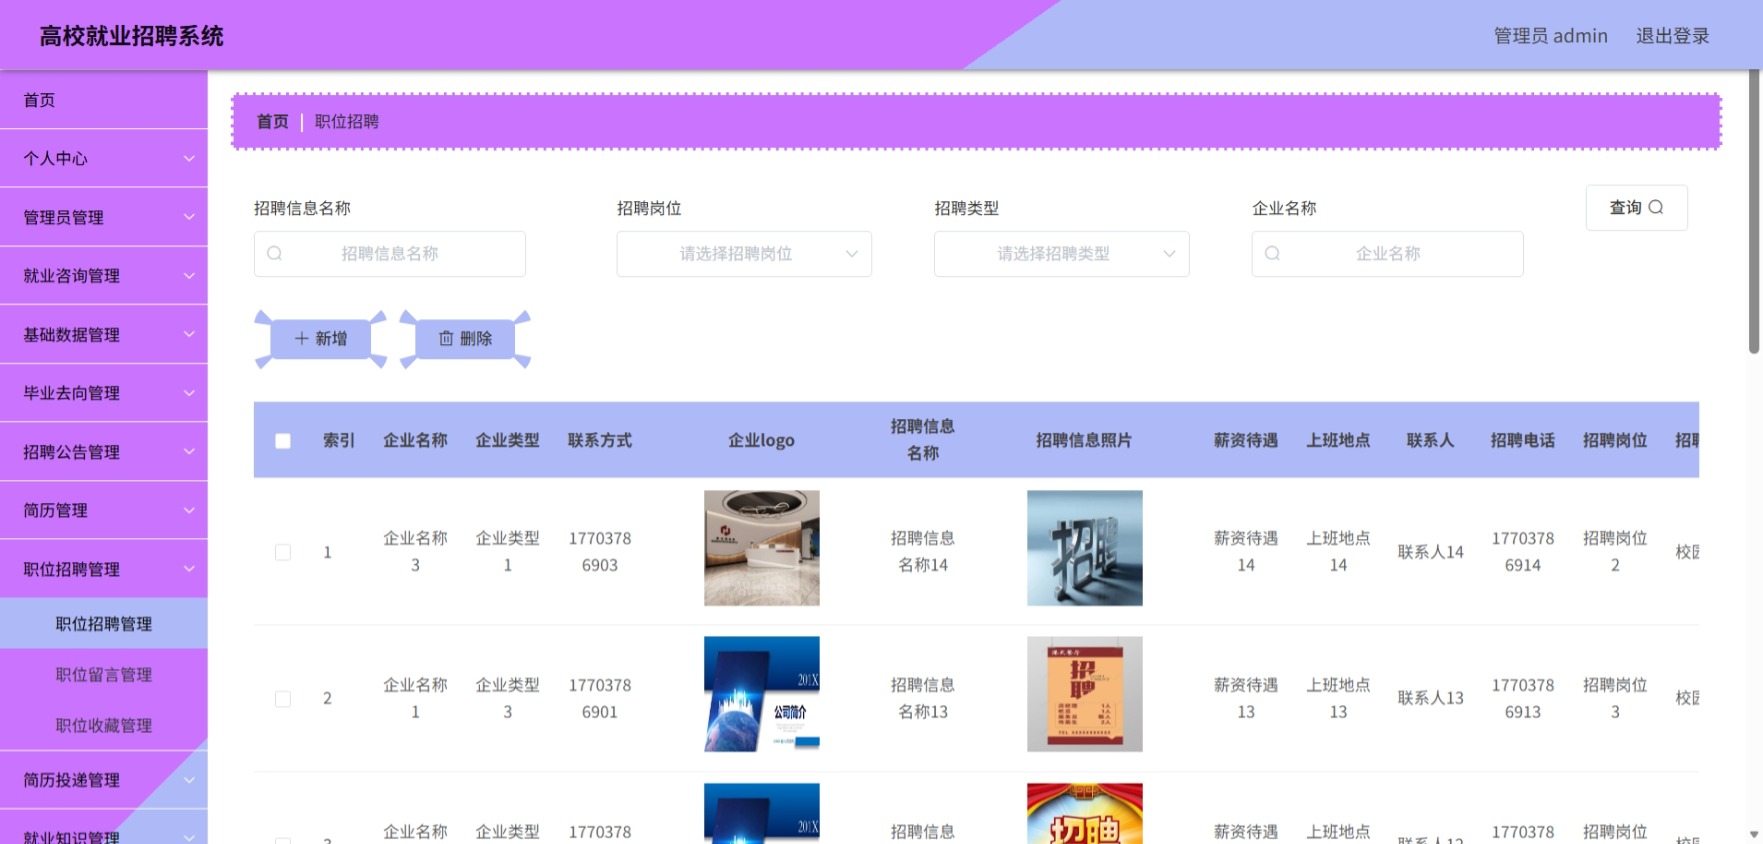Expand the 简历投递管理 menu chevron
The width and height of the screenshot is (1763, 844).
(x=189, y=780)
